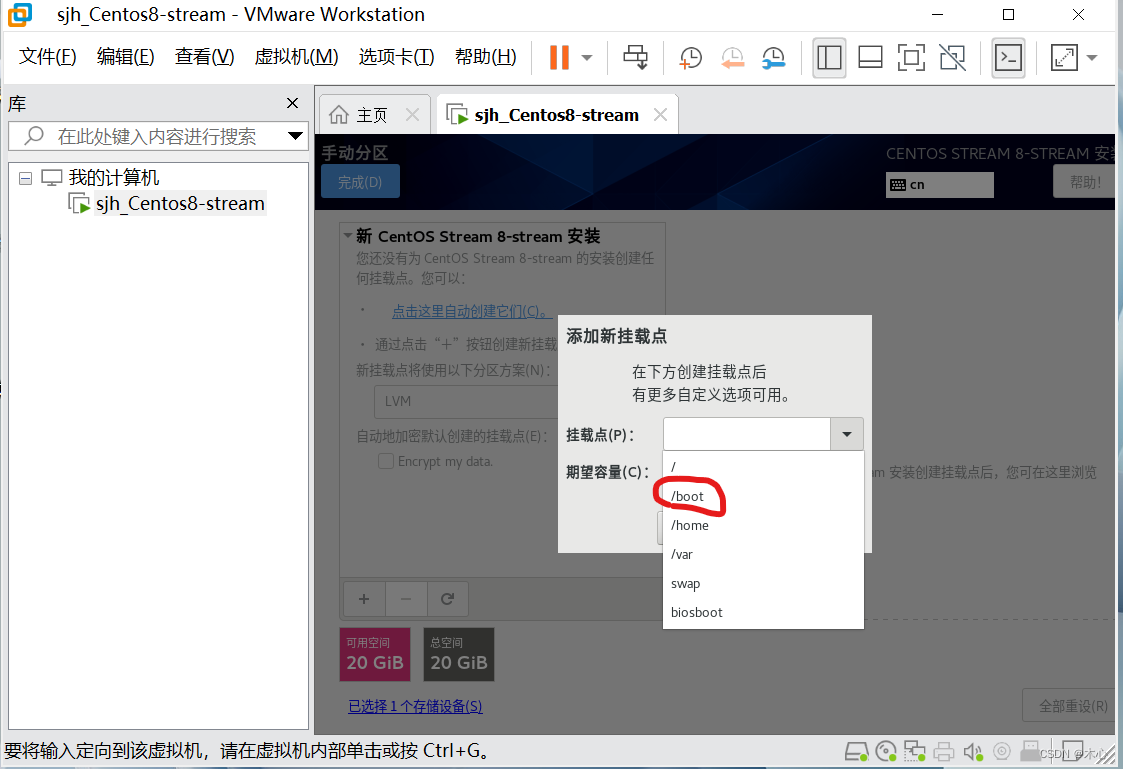Open the 选项卡(T) menu
The height and width of the screenshot is (769, 1123).
pyautogui.click(x=396, y=57)
